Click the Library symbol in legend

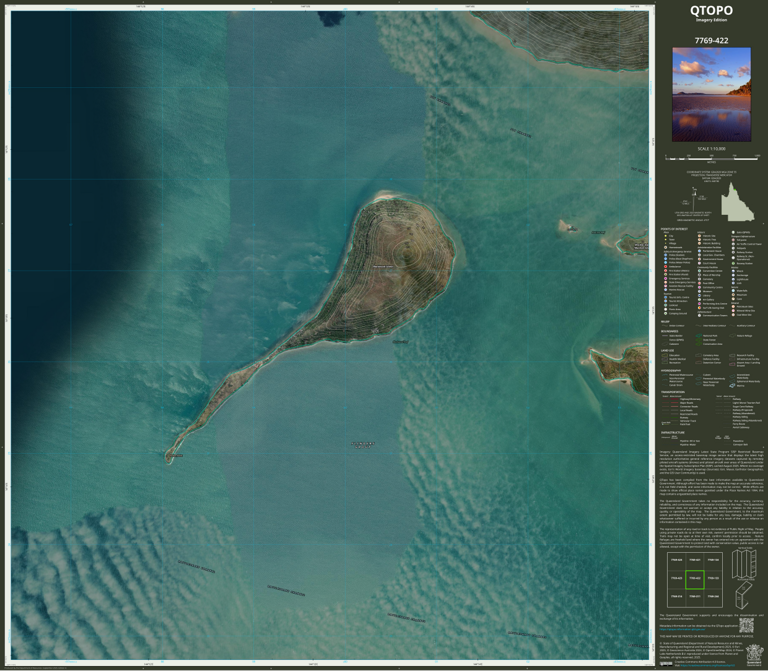pyautogui.click(x=699, y=295)
